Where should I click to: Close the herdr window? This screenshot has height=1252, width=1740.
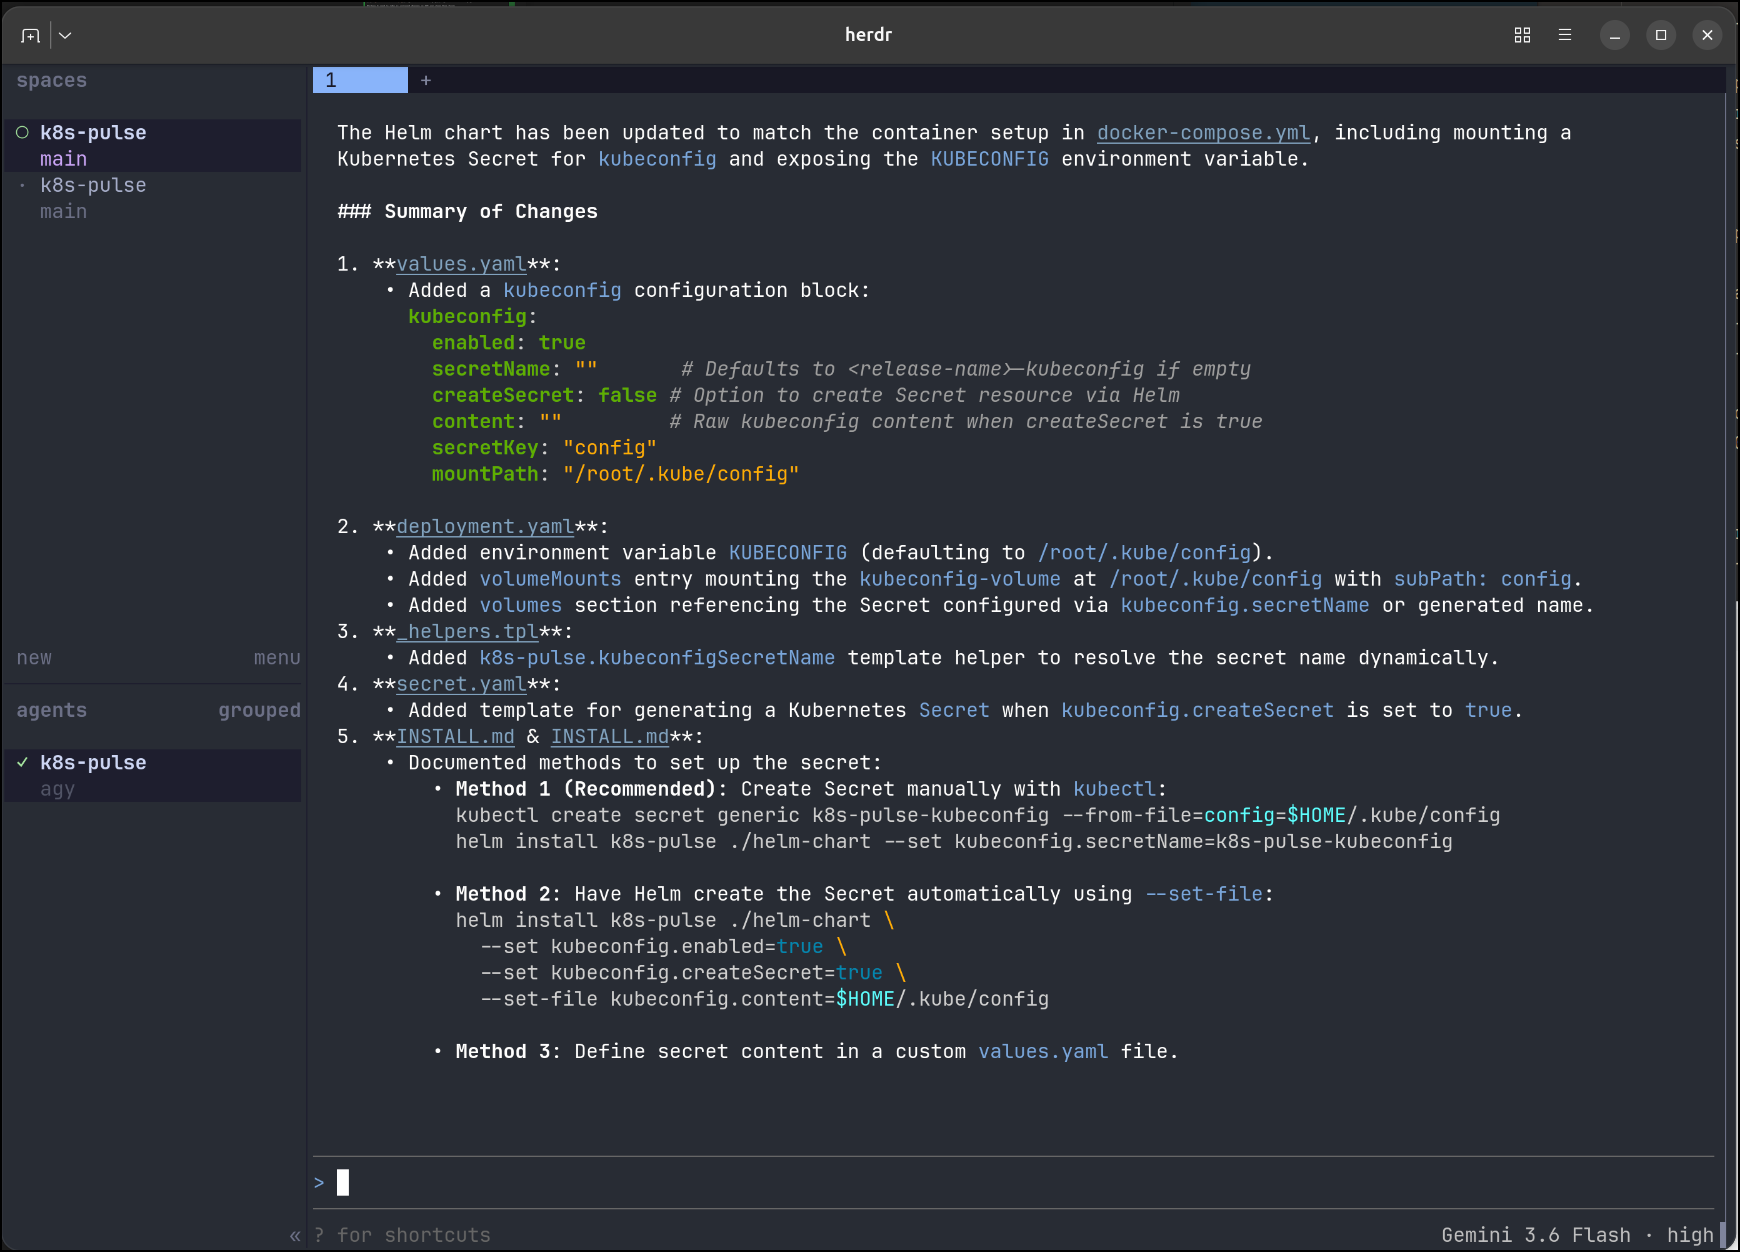(1707, 35)
